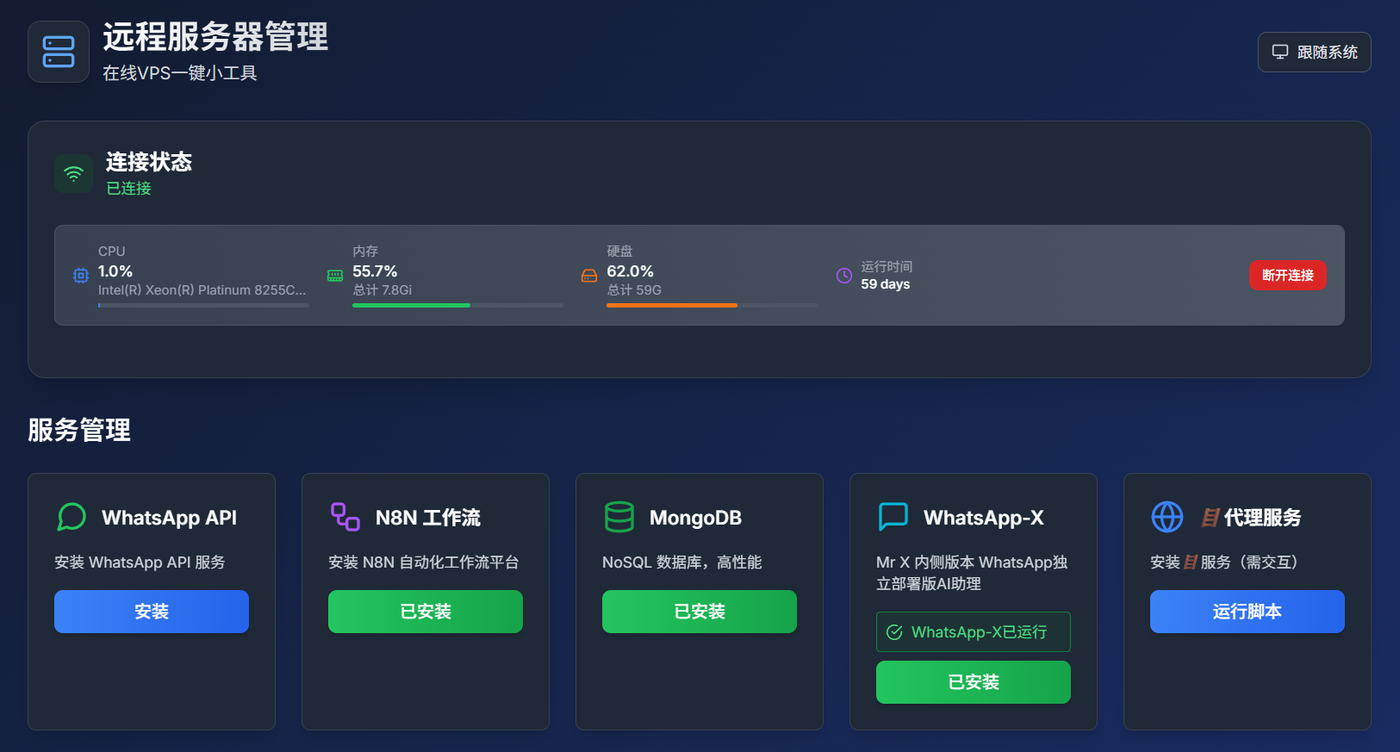Click the 运行时间 label
This screenshot has width=1400, height=752.
(887, 267)
